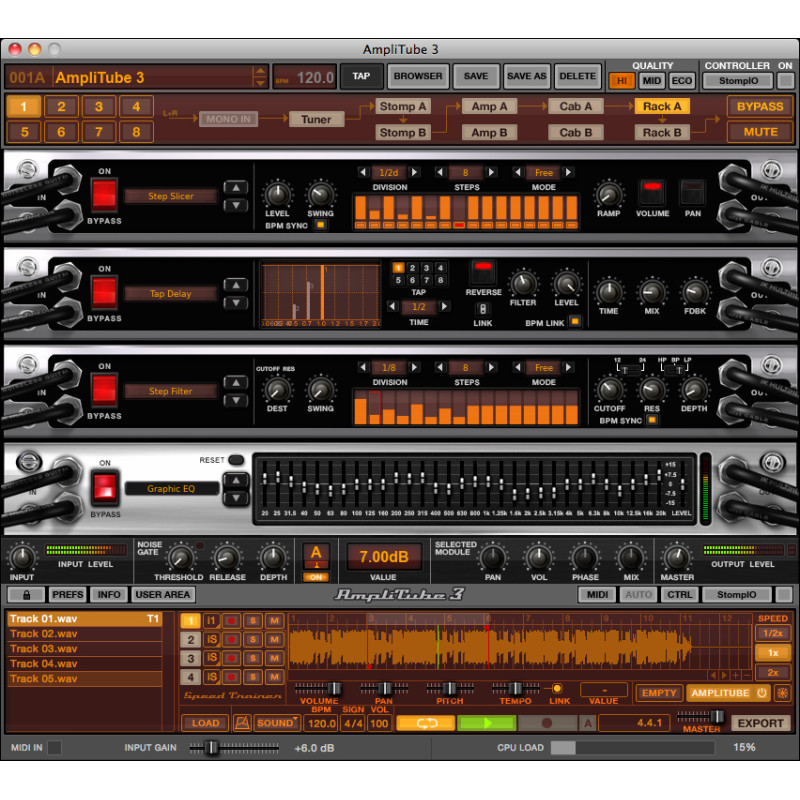The height and width of the screenshot is (800, 800).
Task: Select the Rack A signal chain tab
Action: tap(662, 106)
